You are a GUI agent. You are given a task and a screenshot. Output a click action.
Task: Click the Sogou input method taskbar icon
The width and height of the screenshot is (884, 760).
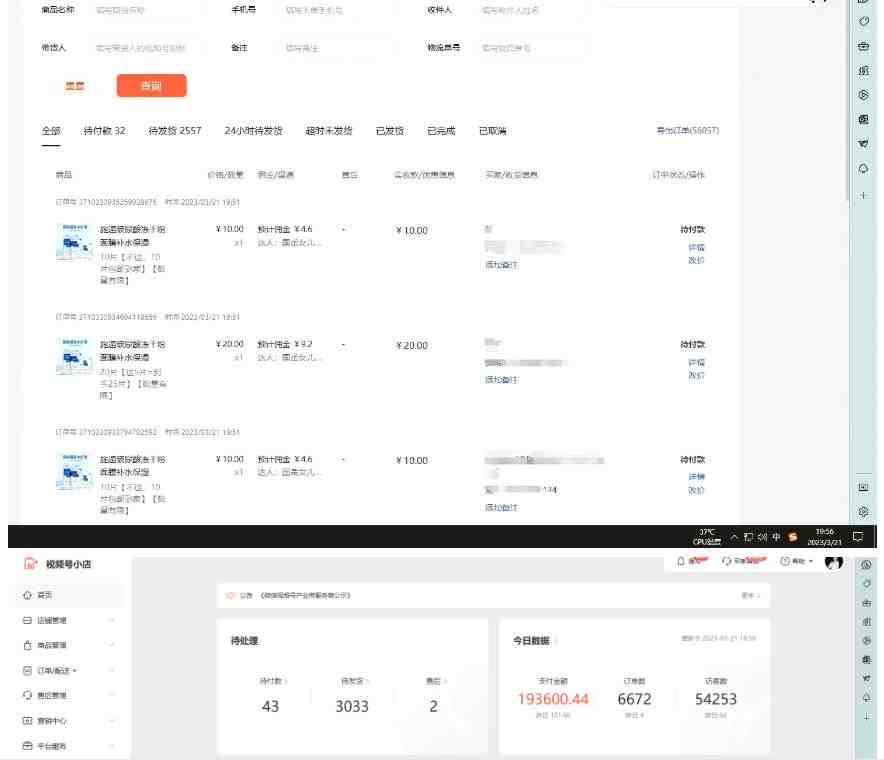(793, 536)
